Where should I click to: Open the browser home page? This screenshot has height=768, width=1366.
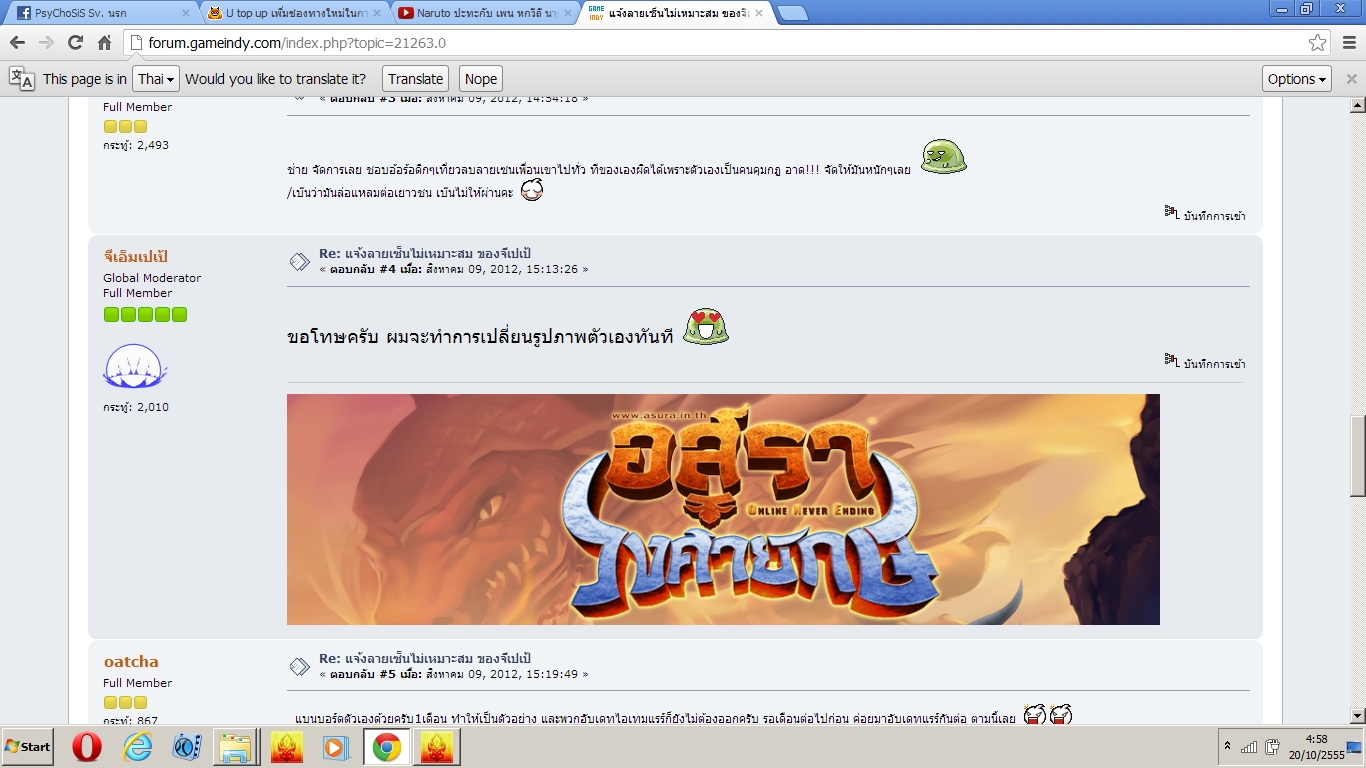pos(104,43)
